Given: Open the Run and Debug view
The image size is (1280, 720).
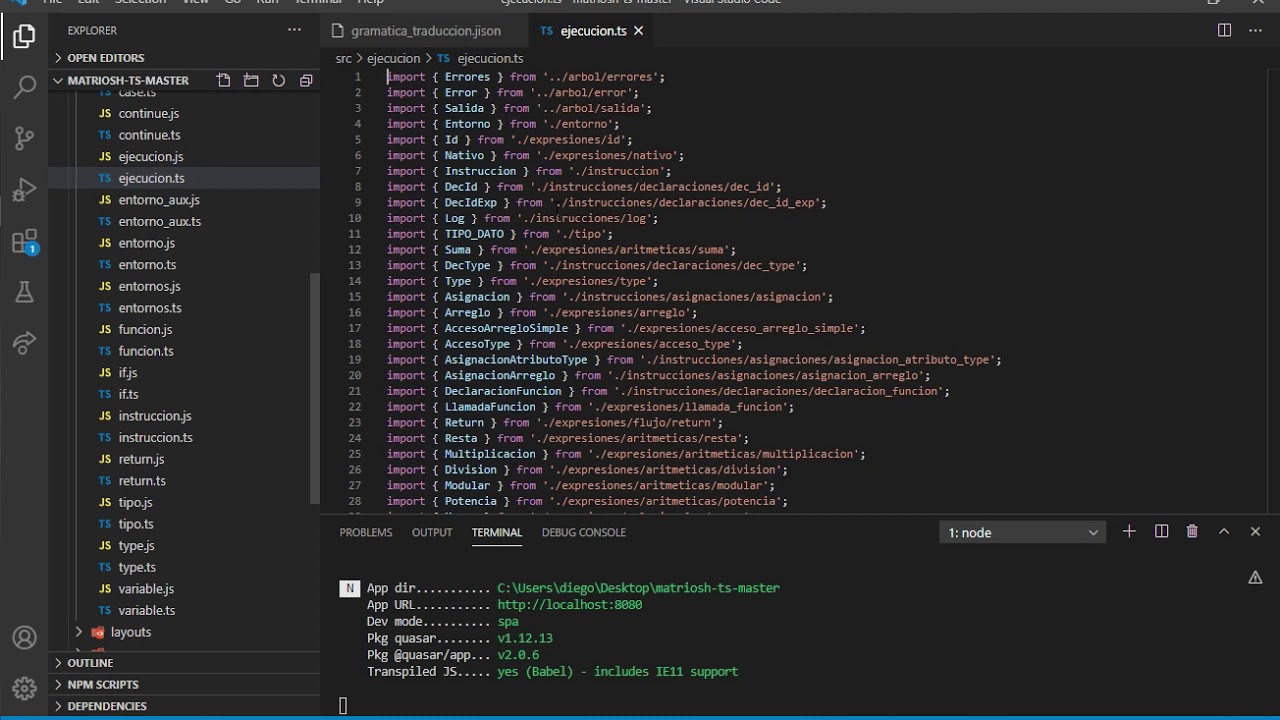Looking at the screenshot, I should coord(24,190).
